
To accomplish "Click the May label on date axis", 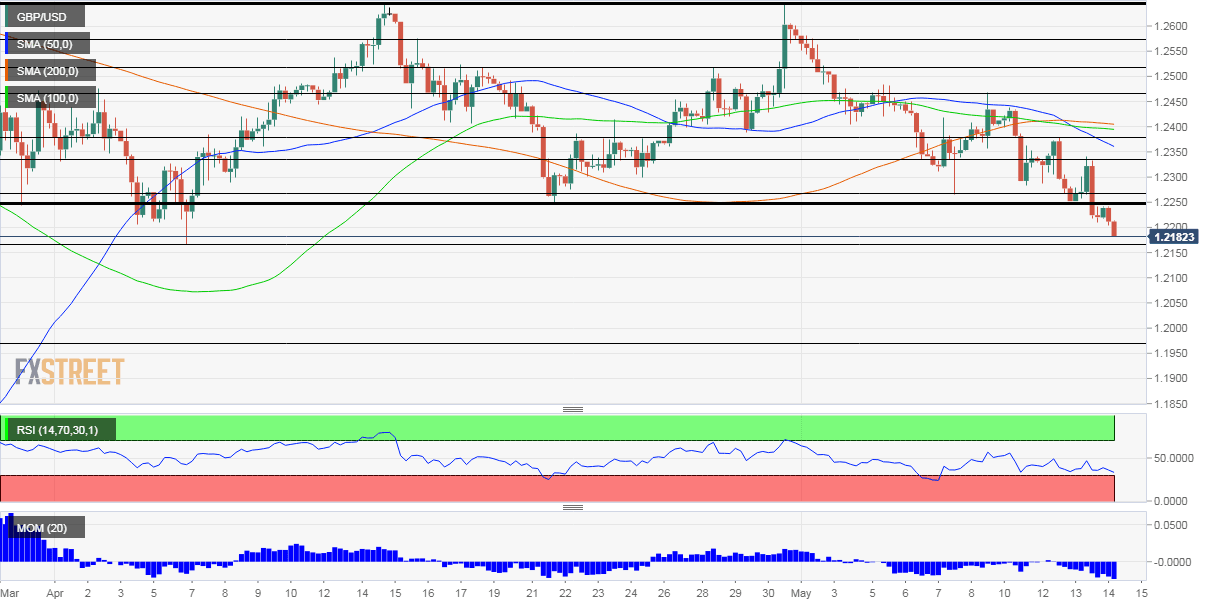I will coord(801,592).
